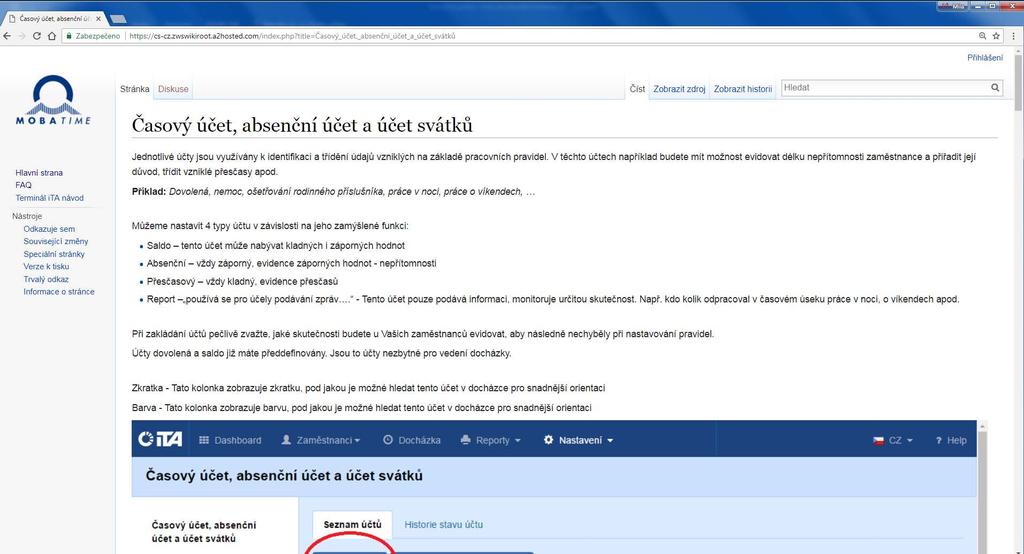Click the wiki search magnifier button

click(x=995, y=88)
